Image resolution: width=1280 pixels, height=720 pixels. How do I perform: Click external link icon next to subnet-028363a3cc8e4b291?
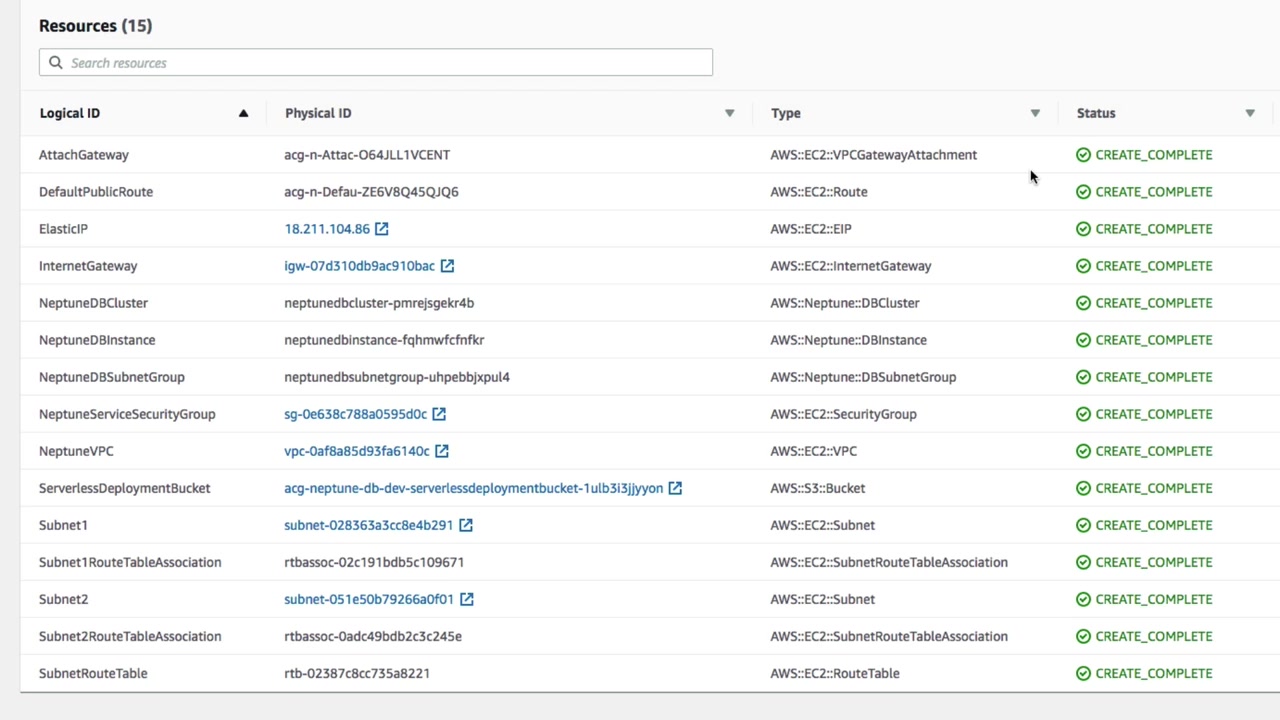[x=466, y=525]
